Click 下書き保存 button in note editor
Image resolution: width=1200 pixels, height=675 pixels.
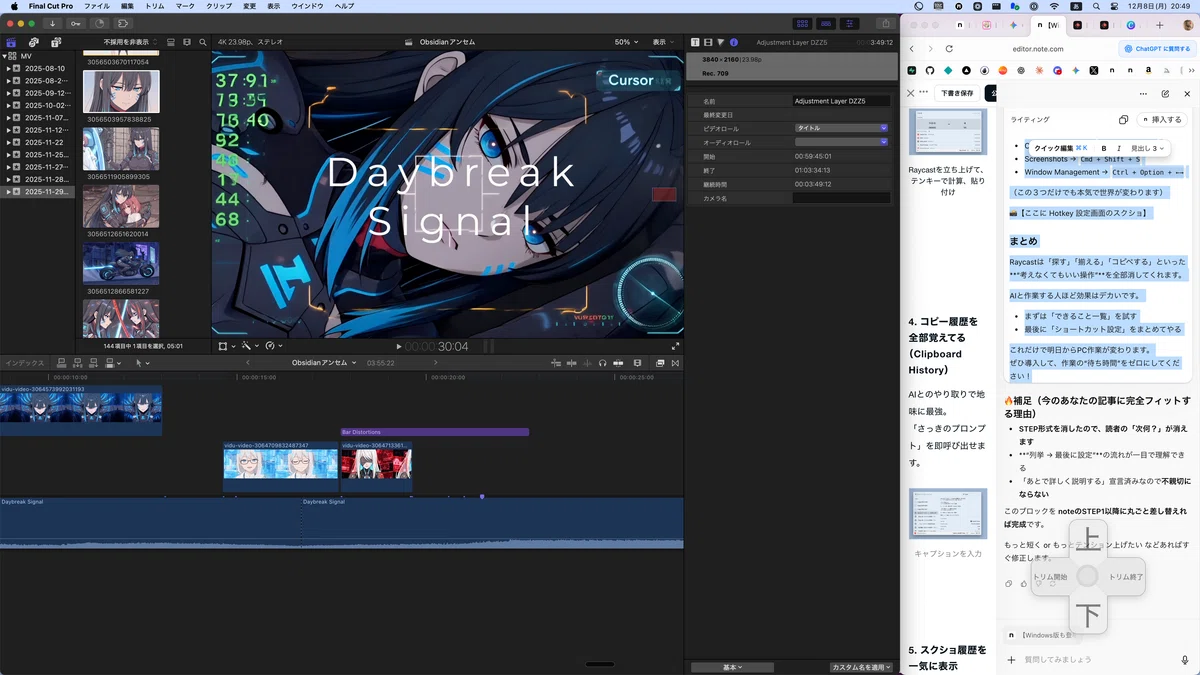pos(957,93)
